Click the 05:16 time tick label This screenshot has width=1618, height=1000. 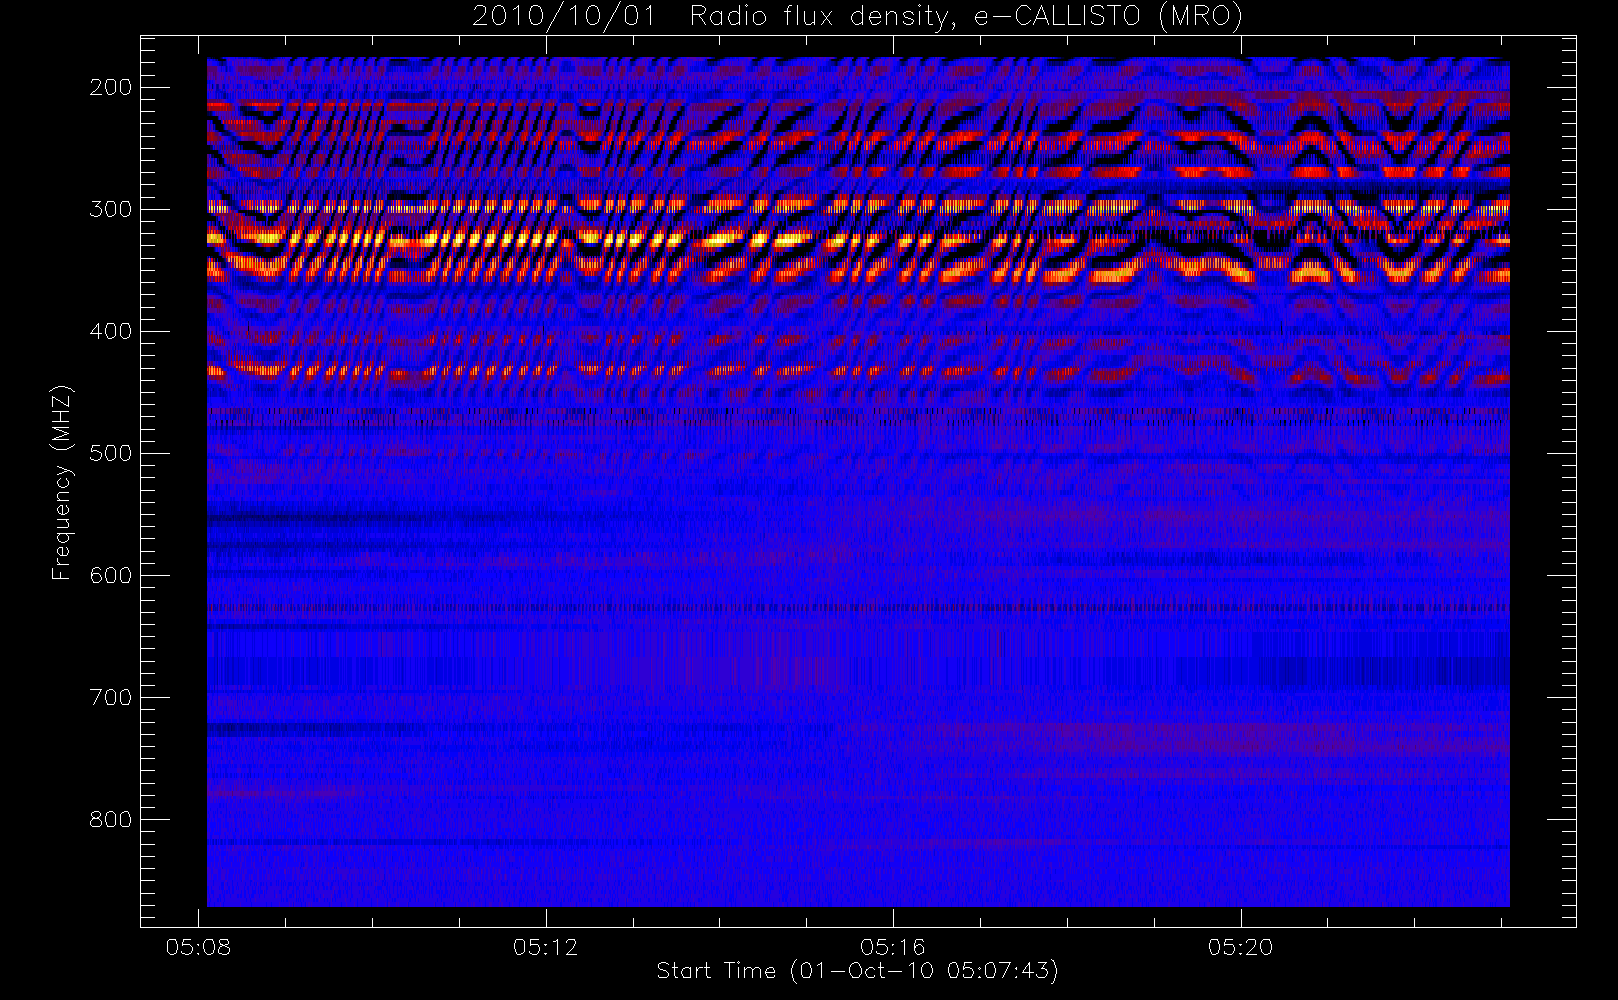[893, 947]
